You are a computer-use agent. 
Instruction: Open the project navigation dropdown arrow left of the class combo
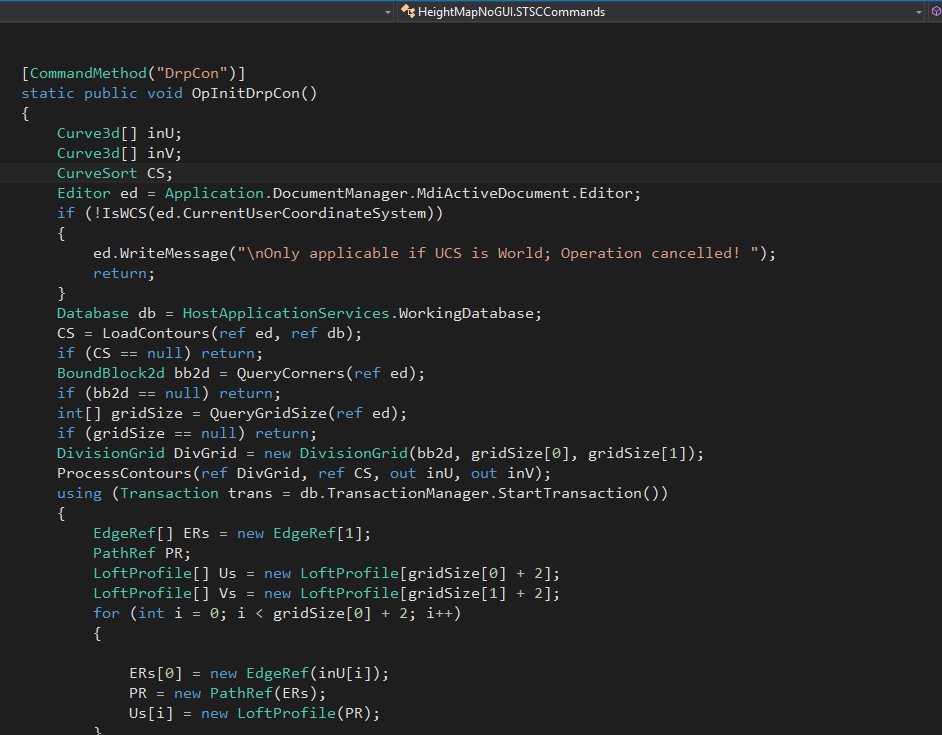click(387, 12)
